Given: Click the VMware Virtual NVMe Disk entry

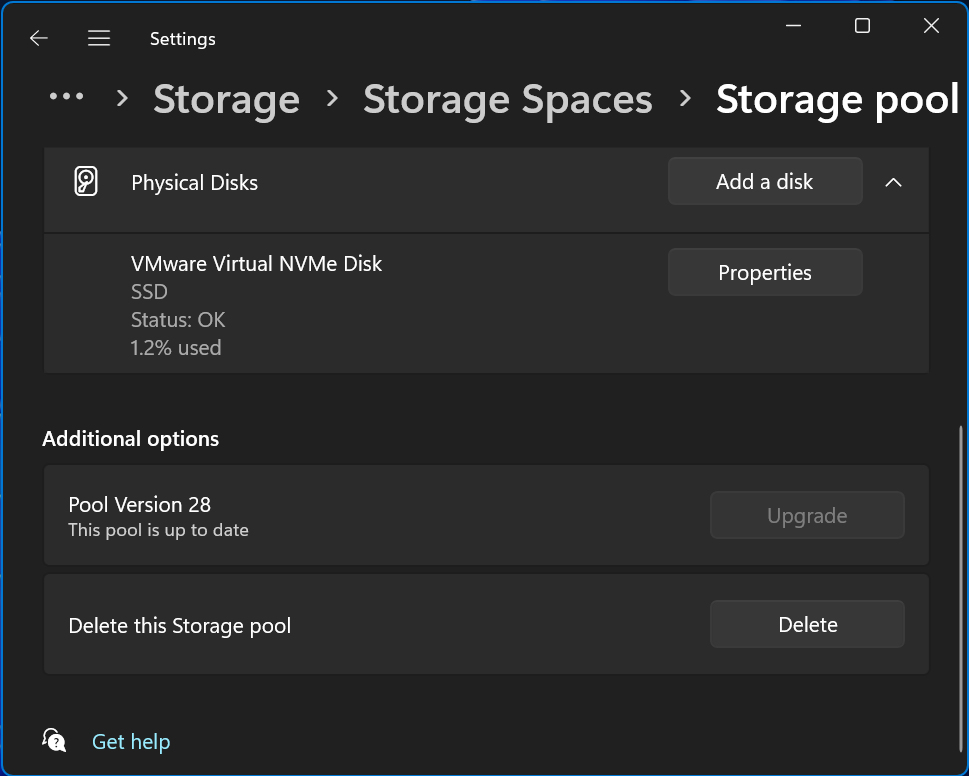Looking at the screenshot, I should [x=256, y=263].
